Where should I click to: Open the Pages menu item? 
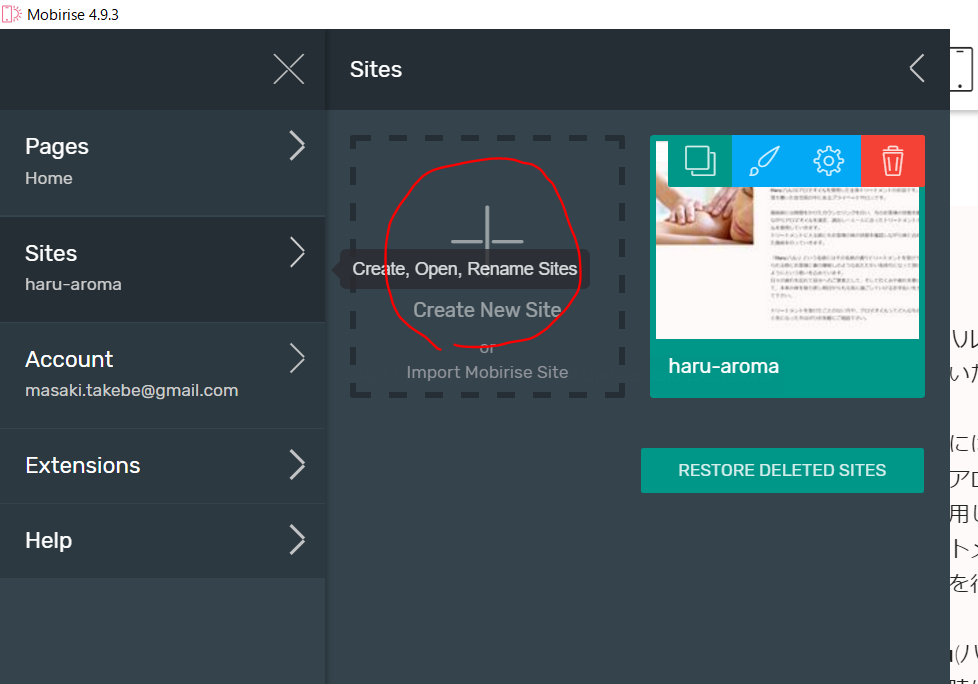[163, 163]
